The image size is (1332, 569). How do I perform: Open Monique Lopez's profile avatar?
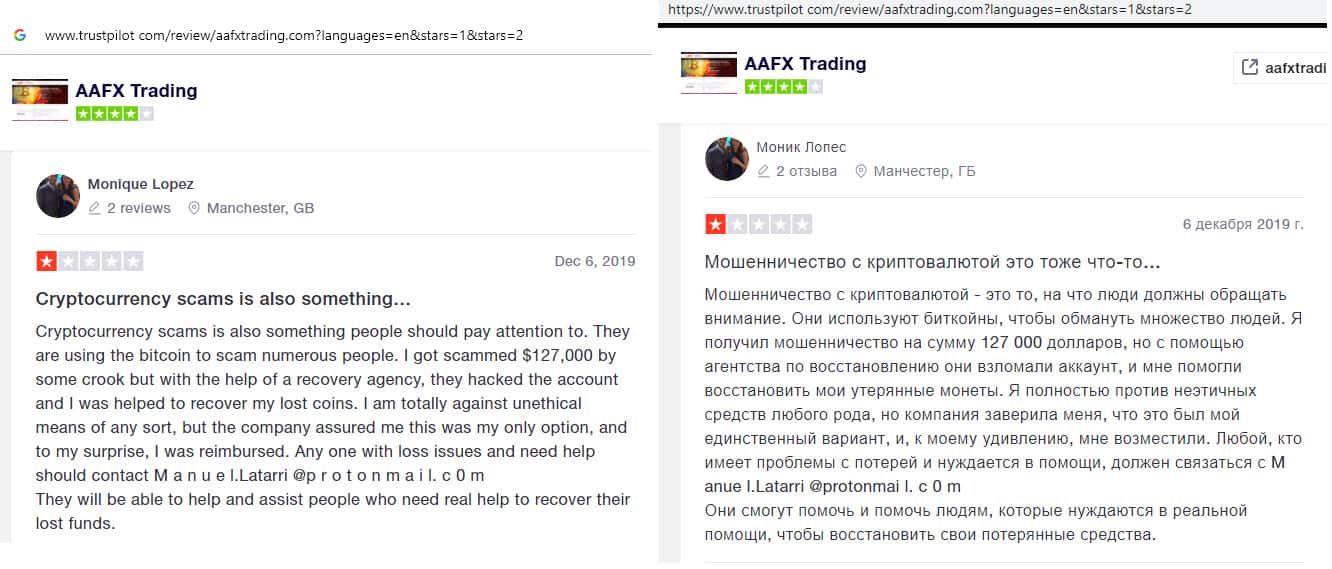pyautogui.click(x=58, y=196)
